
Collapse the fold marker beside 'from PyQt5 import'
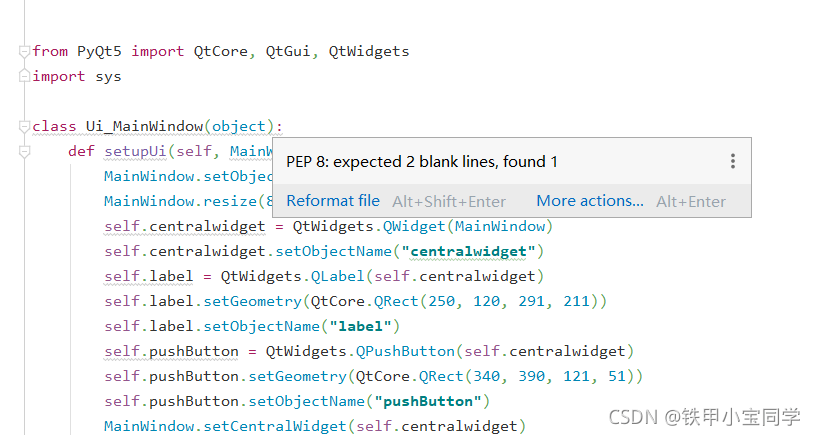tap(24, 51)
